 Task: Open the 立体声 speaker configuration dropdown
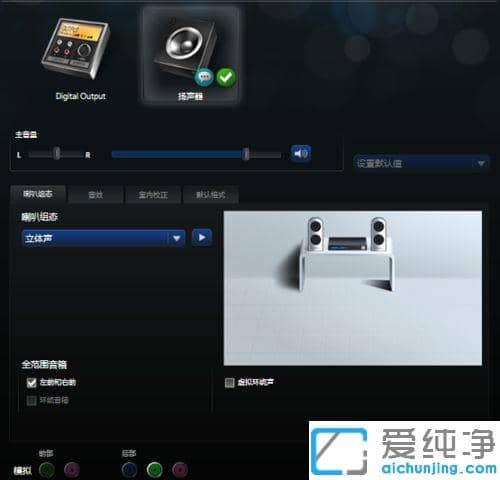coord(103,238)
